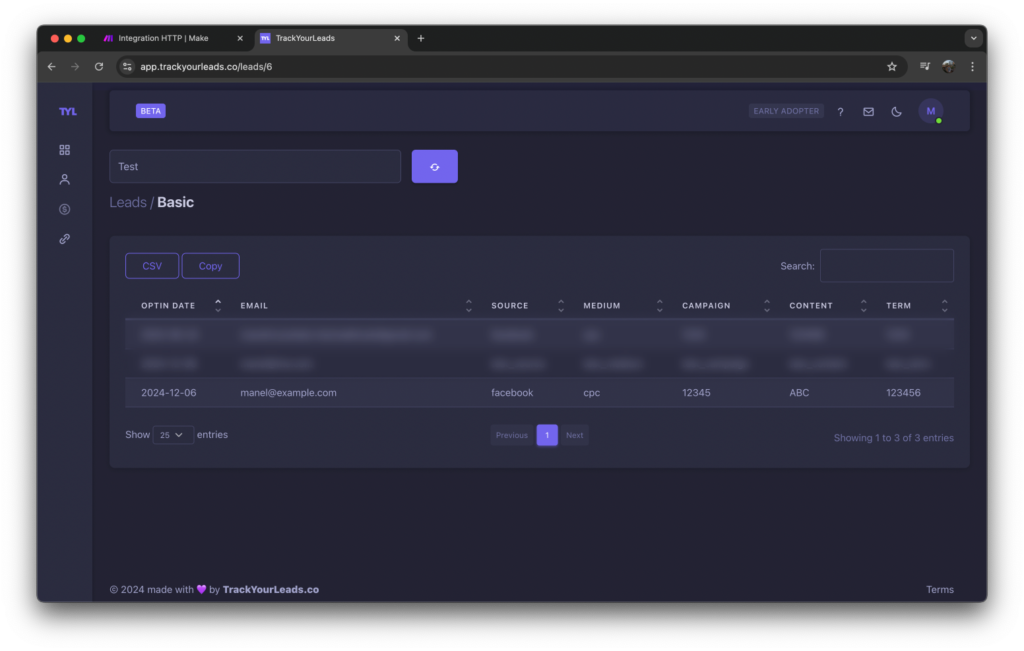
Task: Select the Test project dropdown field
Action: (255, 167)
